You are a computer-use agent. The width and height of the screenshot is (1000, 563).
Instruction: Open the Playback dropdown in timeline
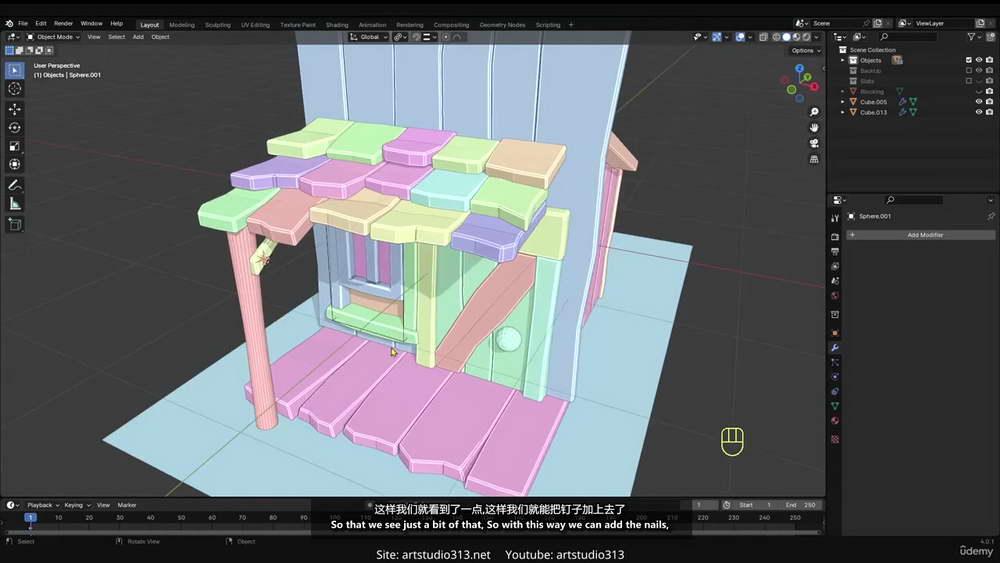(x=43, y=505)
